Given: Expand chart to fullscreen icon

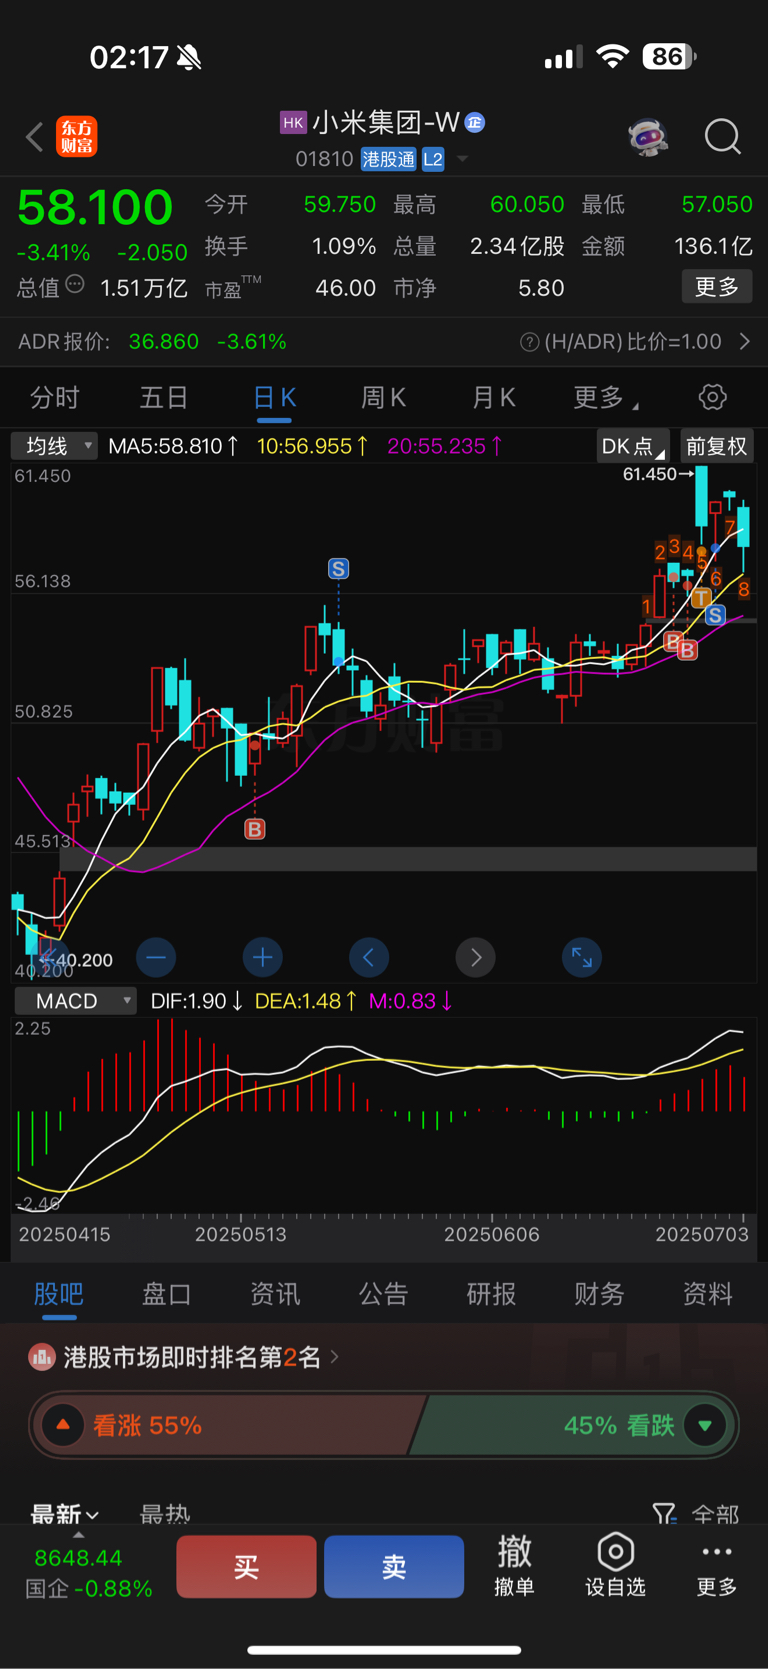Looking at the screenshot, I should pos(582,958).
